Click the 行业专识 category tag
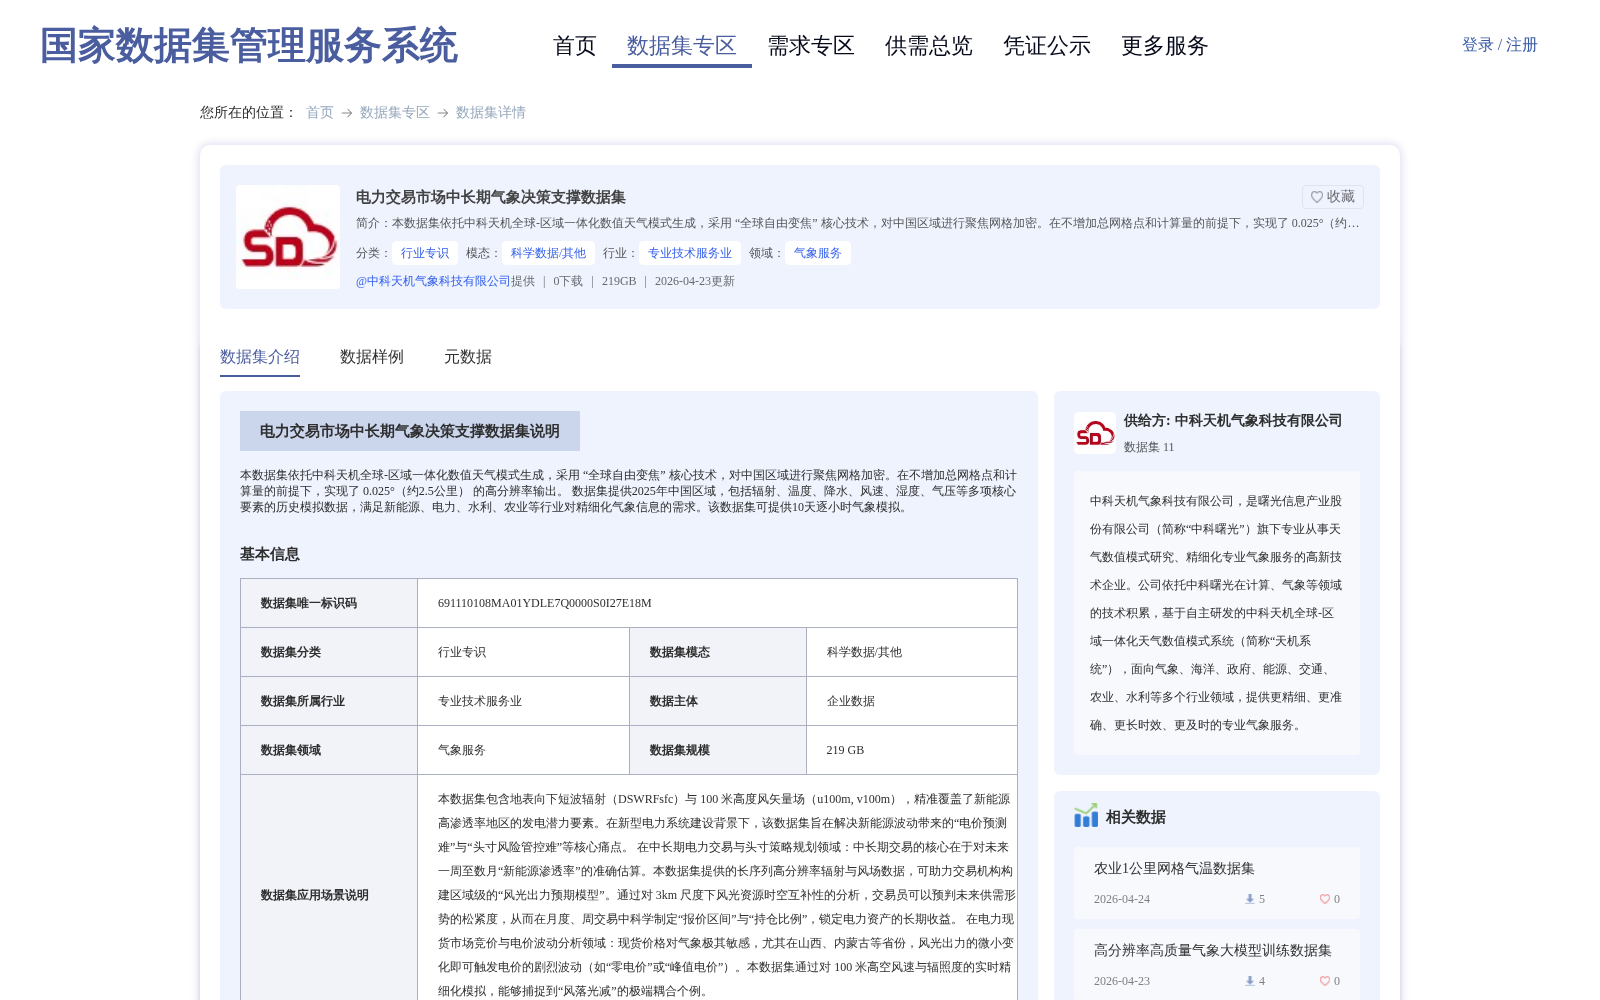Screen dimensions: 1600x1000 tap(425, 253)
